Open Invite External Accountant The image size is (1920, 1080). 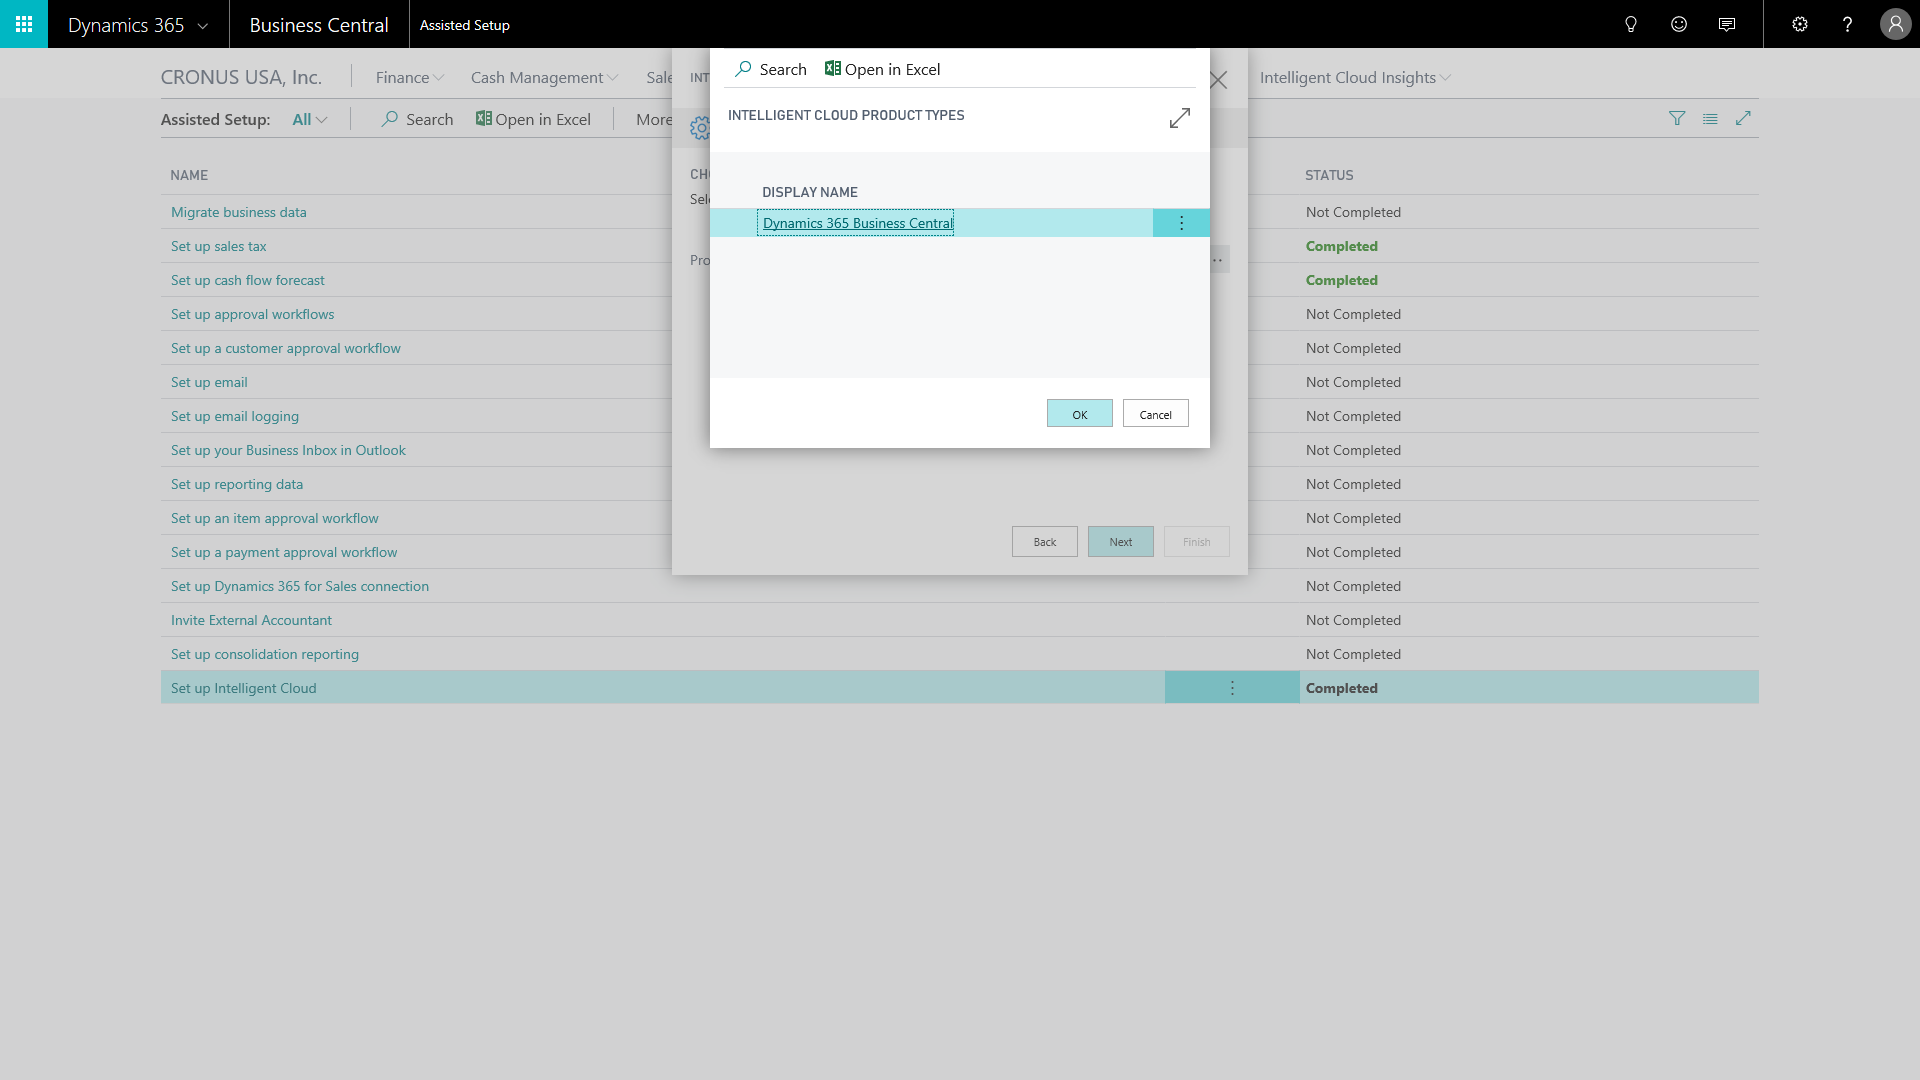pyautogui.click(x=251, y=620)
